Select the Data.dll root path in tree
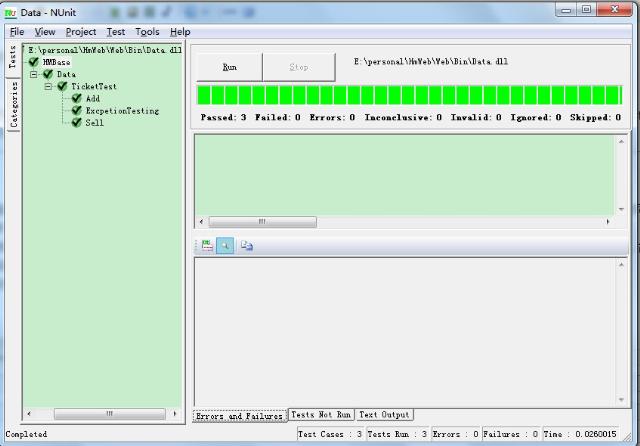 coord(104,50)
